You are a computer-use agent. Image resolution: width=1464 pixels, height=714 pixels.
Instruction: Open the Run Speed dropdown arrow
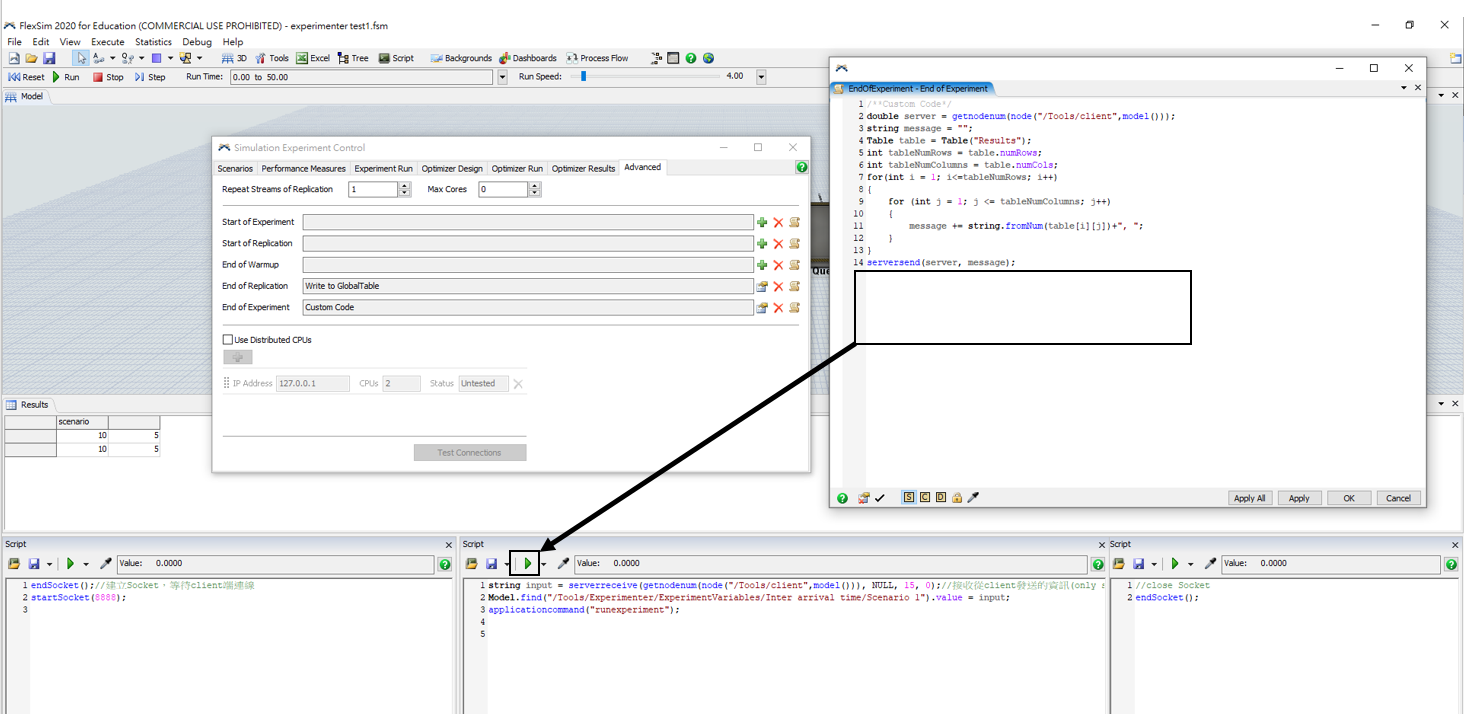tap(761, 77)
